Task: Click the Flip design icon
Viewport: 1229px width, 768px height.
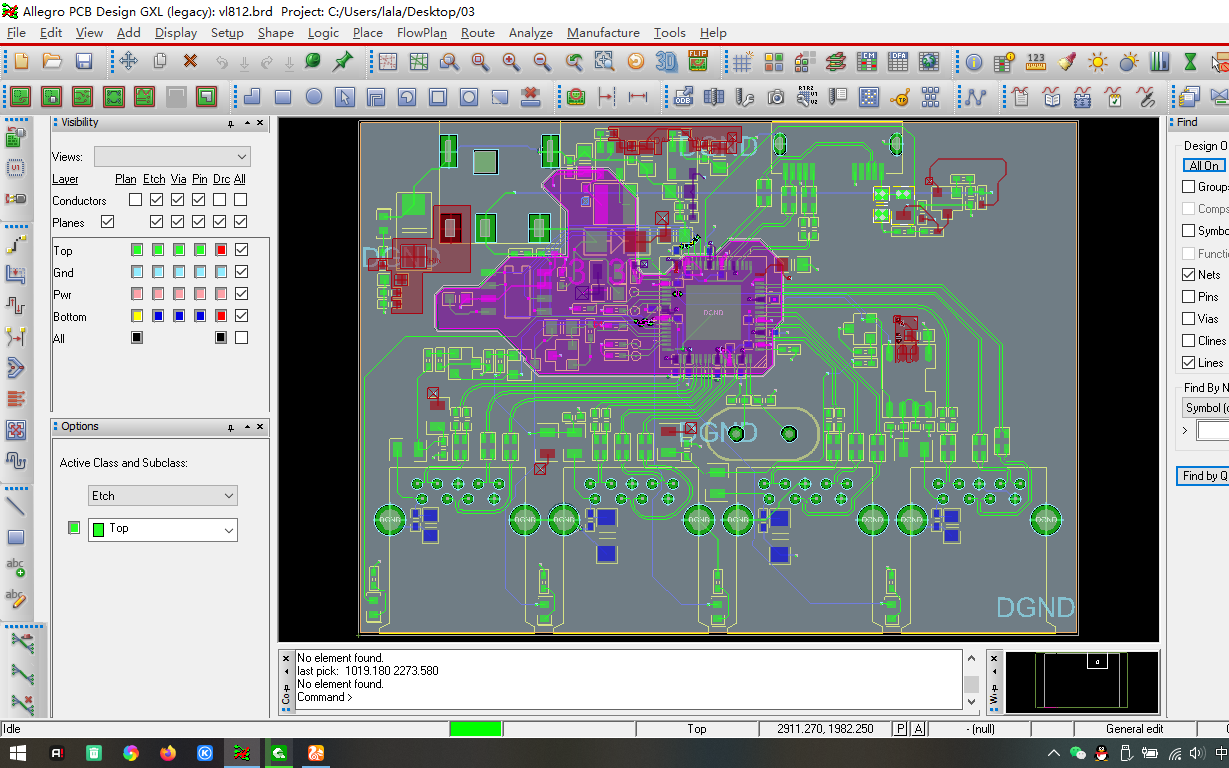Action: pos(698,62)
